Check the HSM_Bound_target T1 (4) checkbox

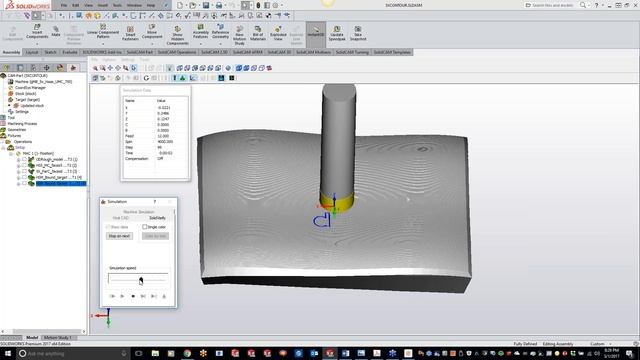click(24, 178)
